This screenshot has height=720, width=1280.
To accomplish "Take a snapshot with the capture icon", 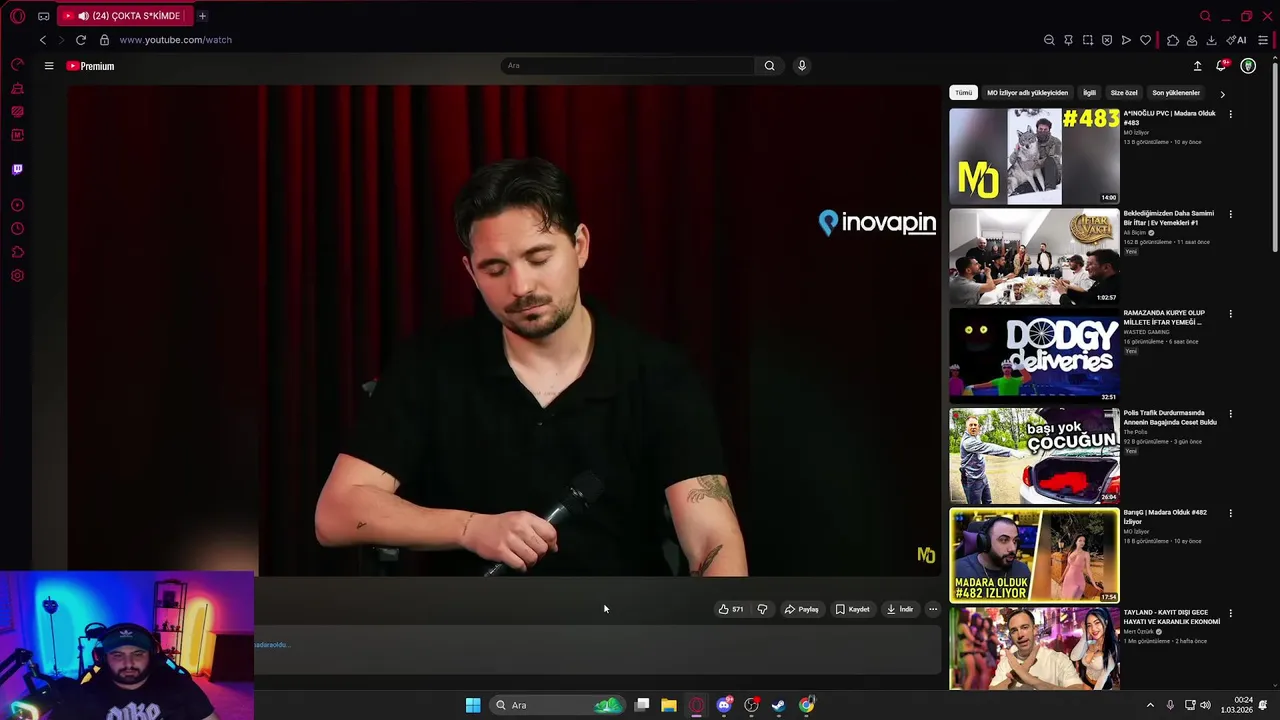I will [x=1087, y=40].
